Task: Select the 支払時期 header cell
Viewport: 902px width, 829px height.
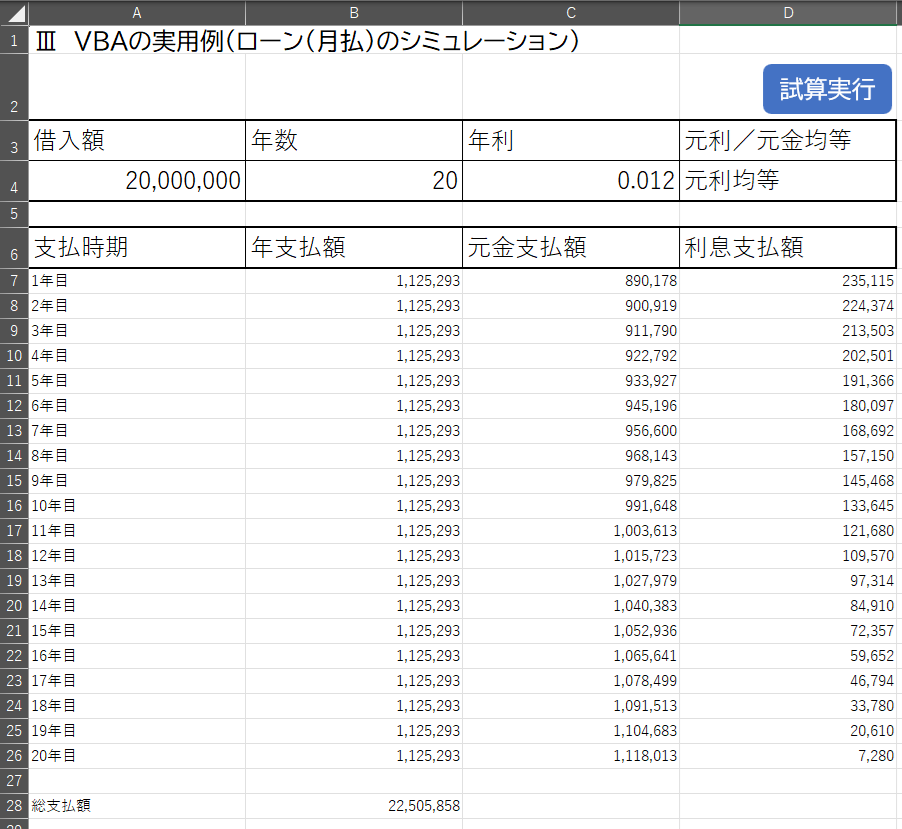Action: (x=137, y=248)
